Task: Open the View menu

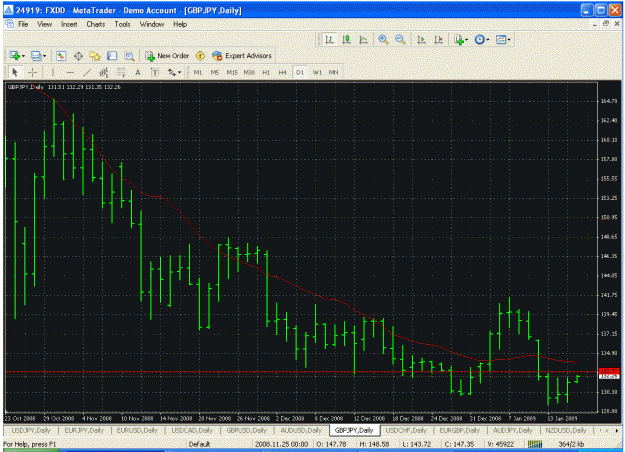Action: click(45, 24)
